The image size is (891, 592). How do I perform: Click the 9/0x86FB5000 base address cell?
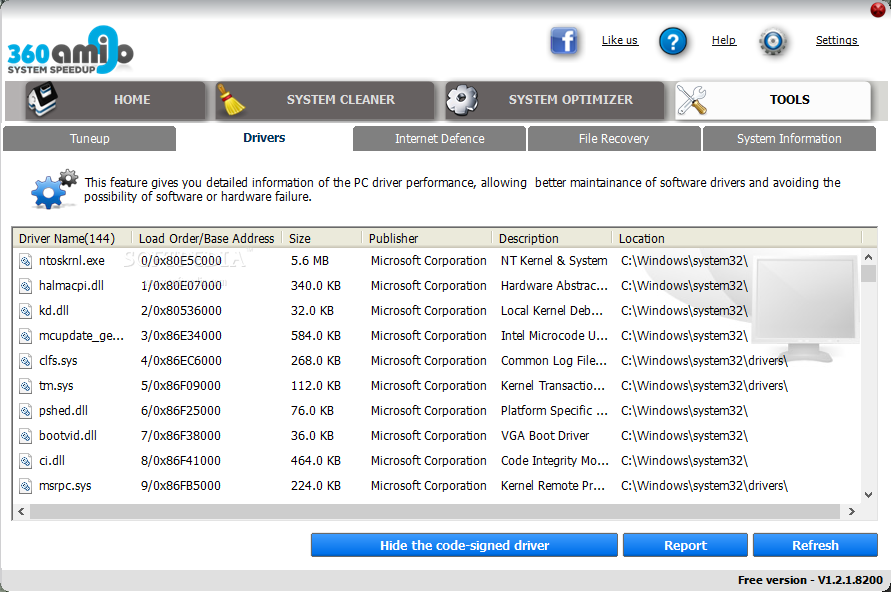tap(181, 486)
